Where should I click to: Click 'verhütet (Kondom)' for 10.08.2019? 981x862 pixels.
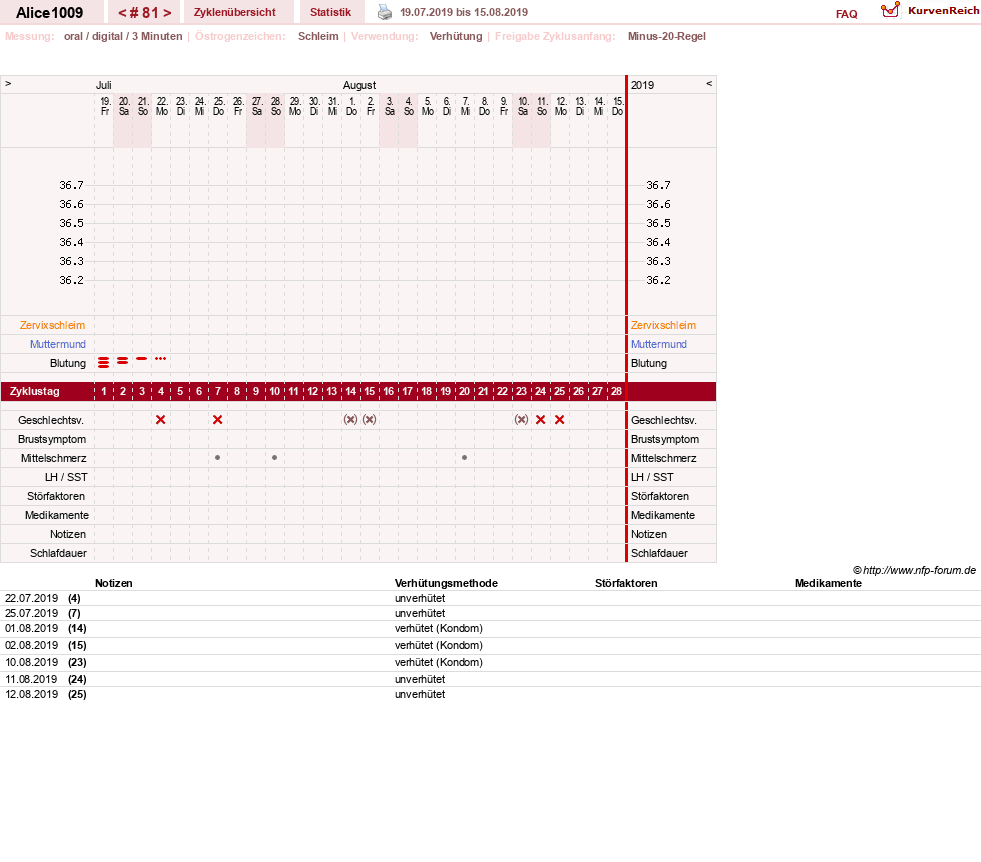tap(439, 662)
